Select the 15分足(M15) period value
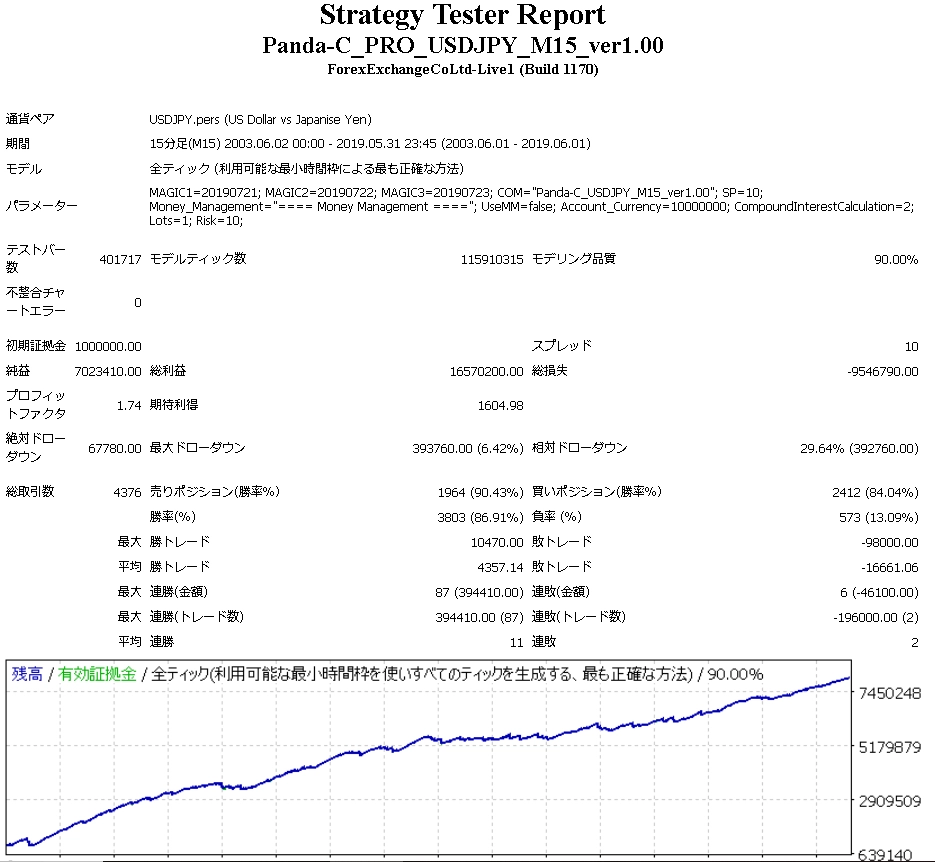Screen dimensions: 935x862 tap(370, 144)
